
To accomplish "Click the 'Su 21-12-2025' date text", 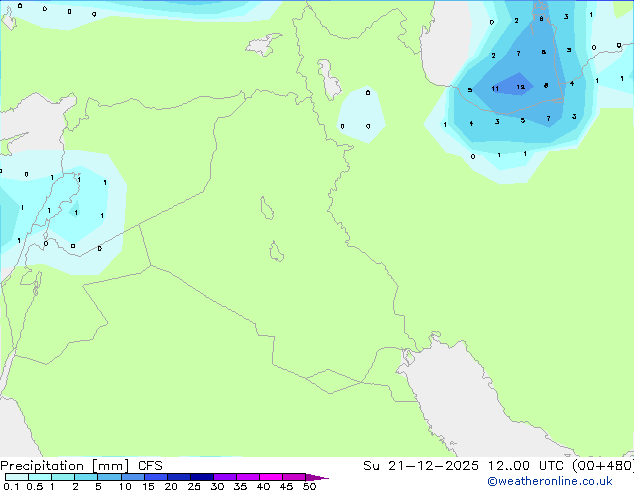I will [421, 466].
